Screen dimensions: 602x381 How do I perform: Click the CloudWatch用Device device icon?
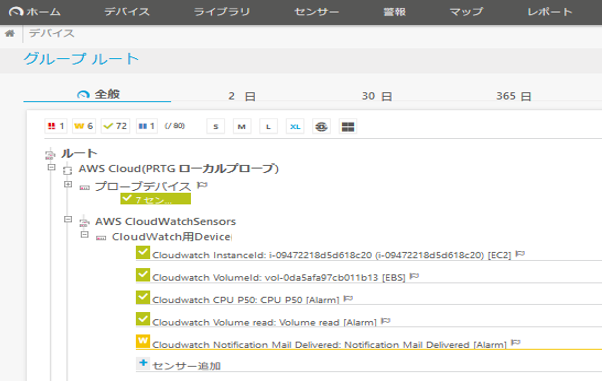point(101,238)
